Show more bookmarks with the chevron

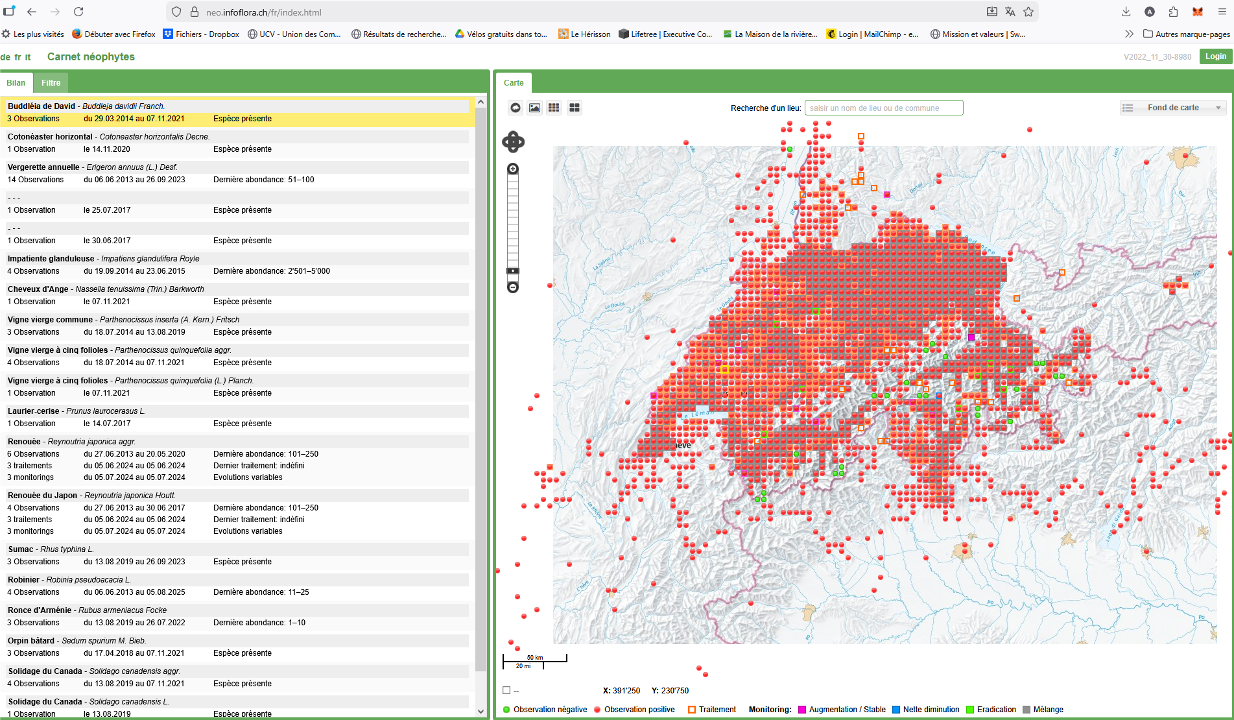pyautogui.click(x=1129, y=34)
